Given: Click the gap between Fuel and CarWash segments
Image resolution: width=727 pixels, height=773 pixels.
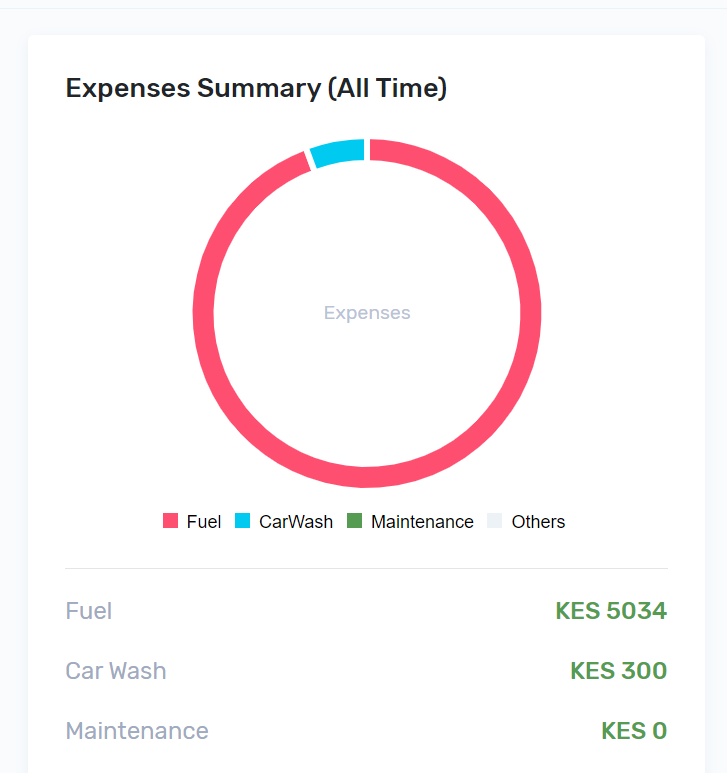Looking at the screenshot, I should pos(366,150).
